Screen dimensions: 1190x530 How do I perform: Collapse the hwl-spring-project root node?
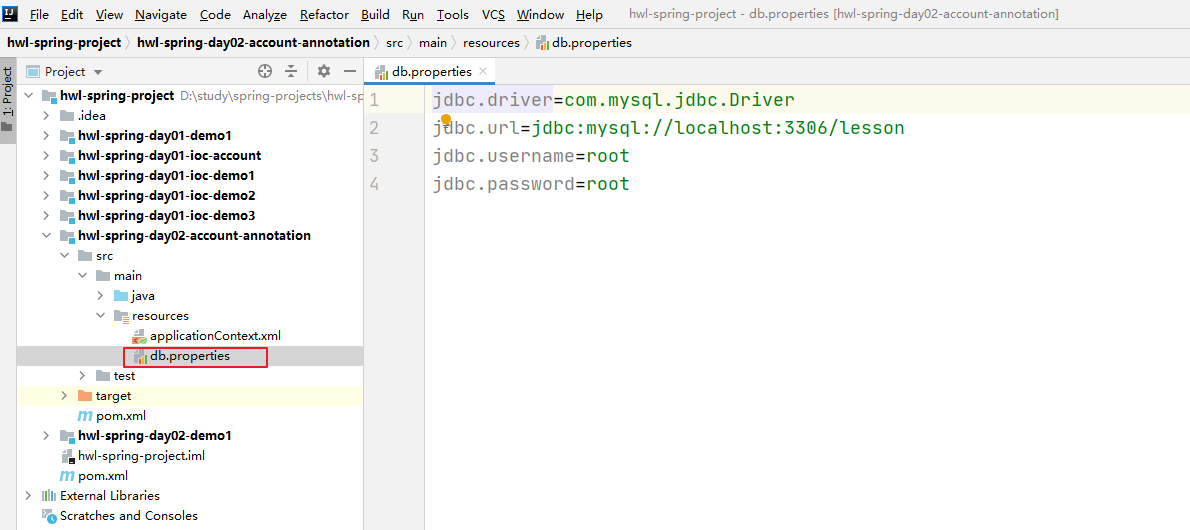coord(30,96)
